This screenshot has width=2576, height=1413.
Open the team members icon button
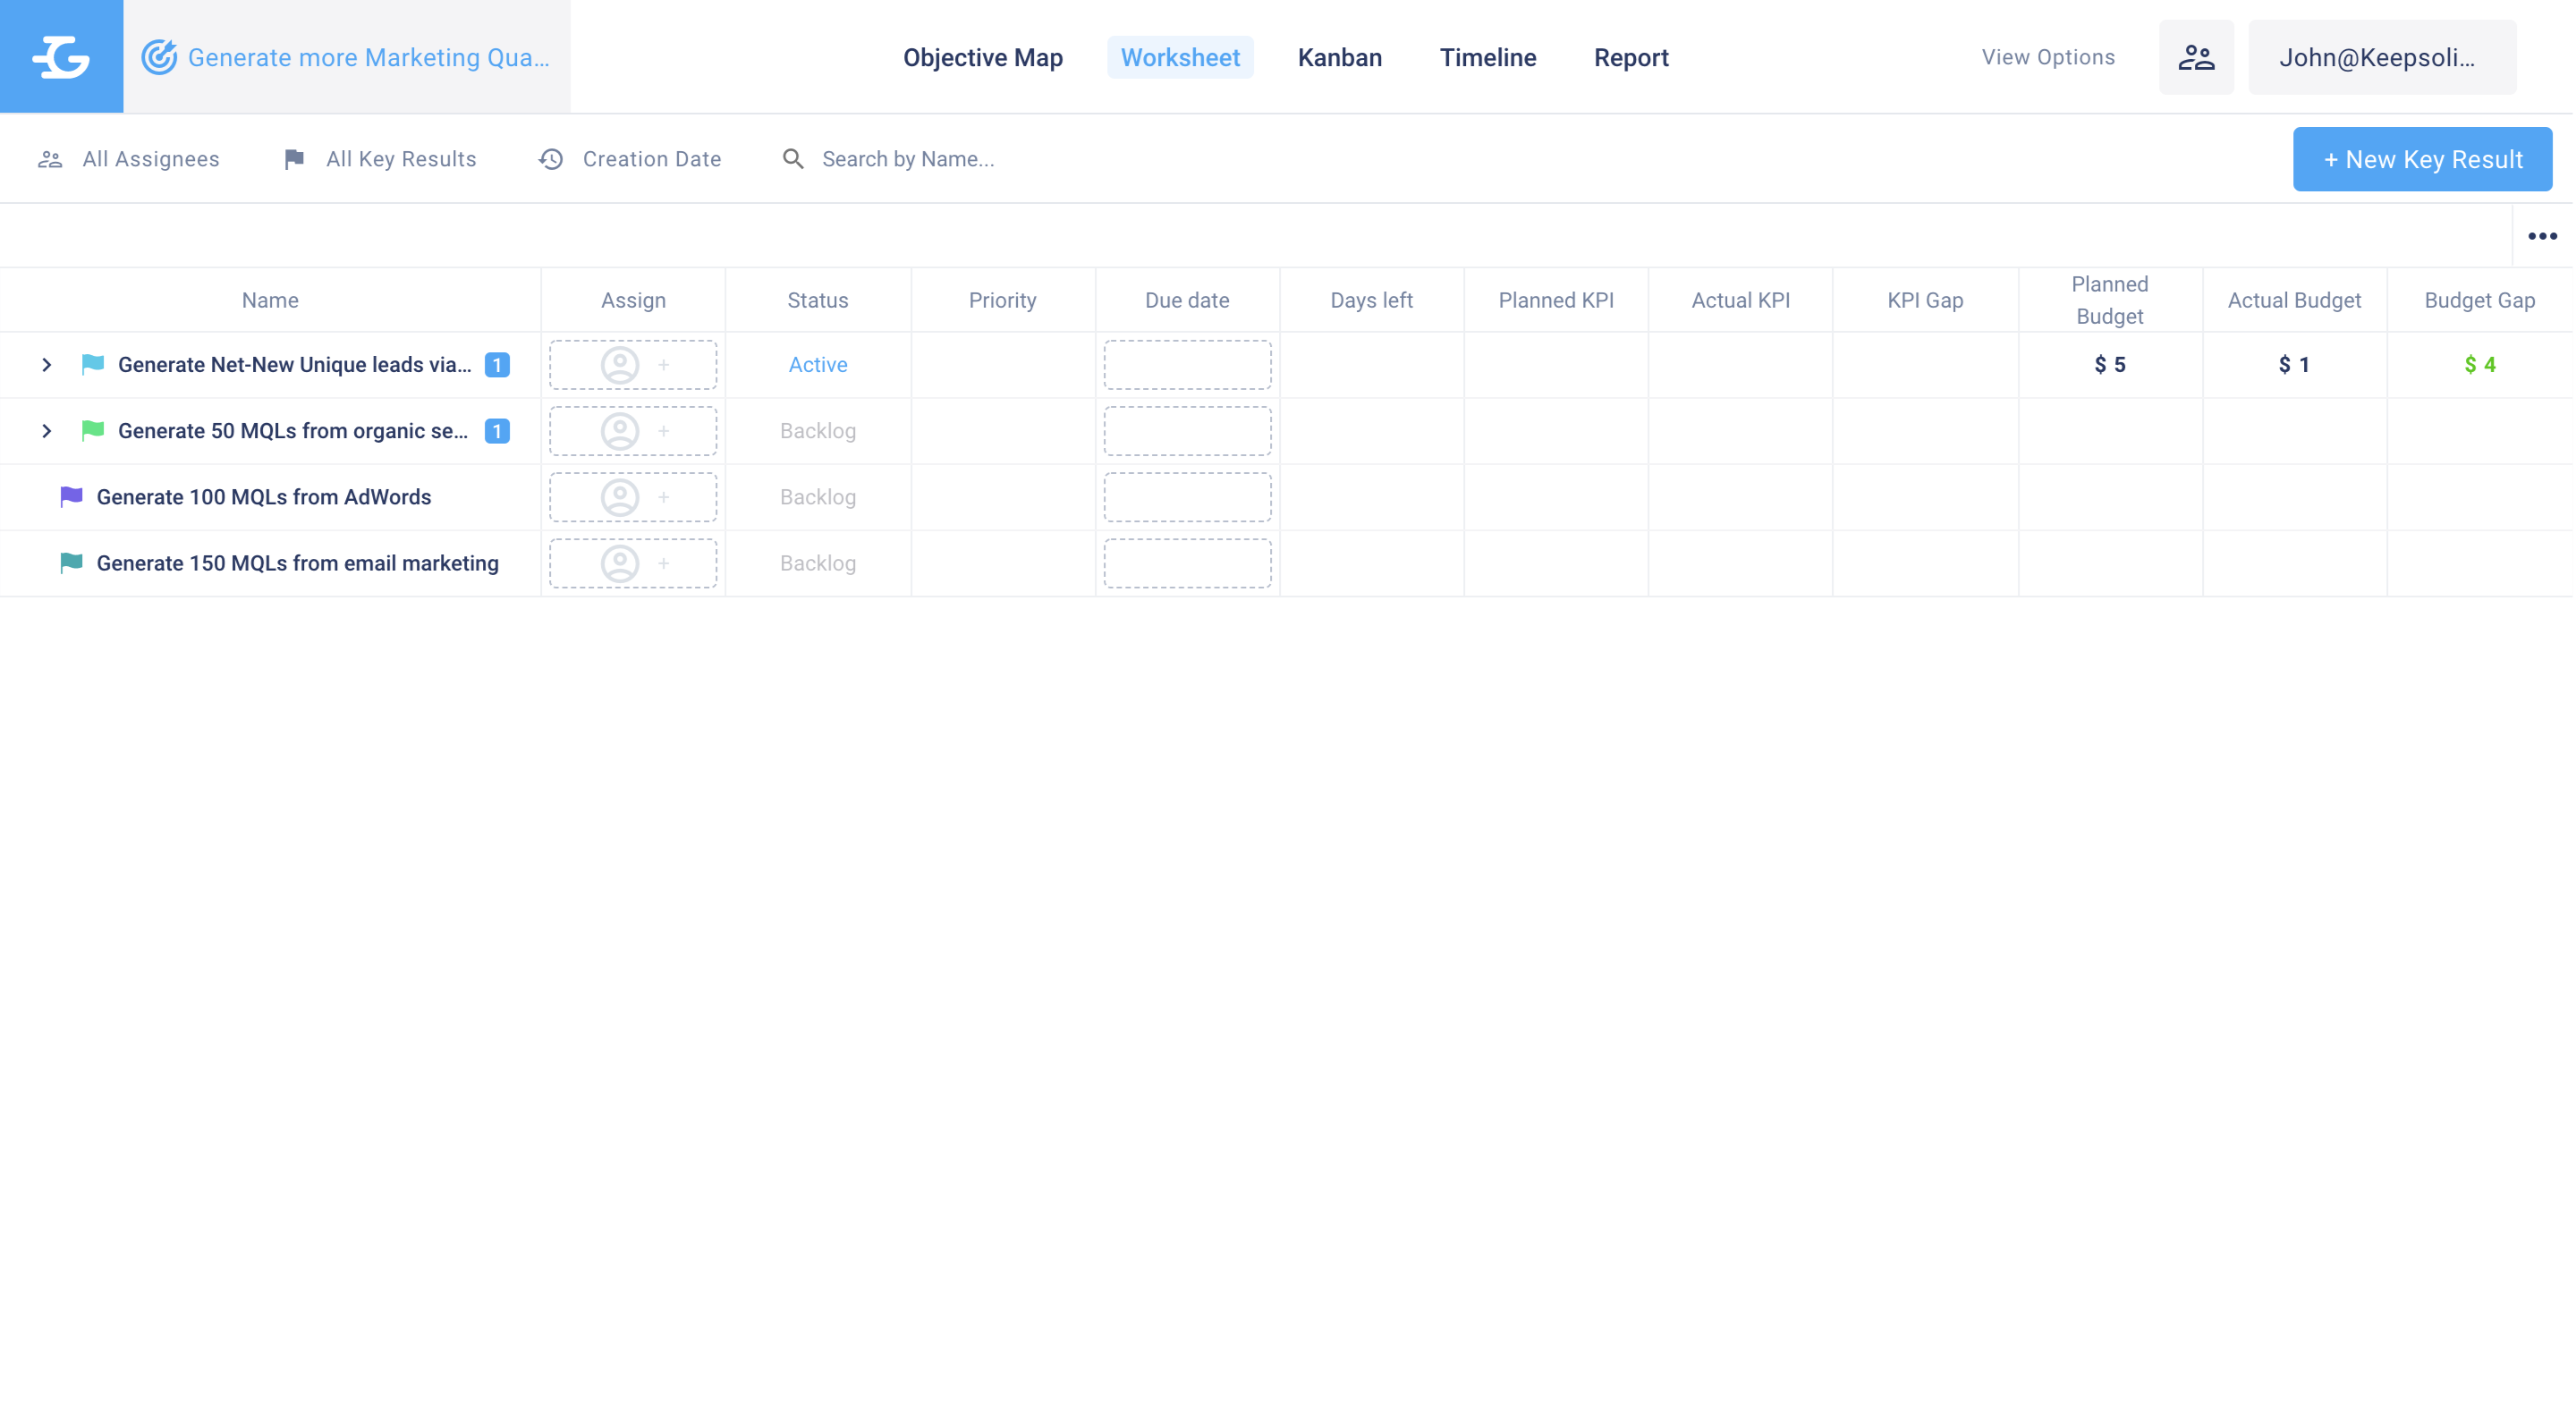tap(2196, 57)
